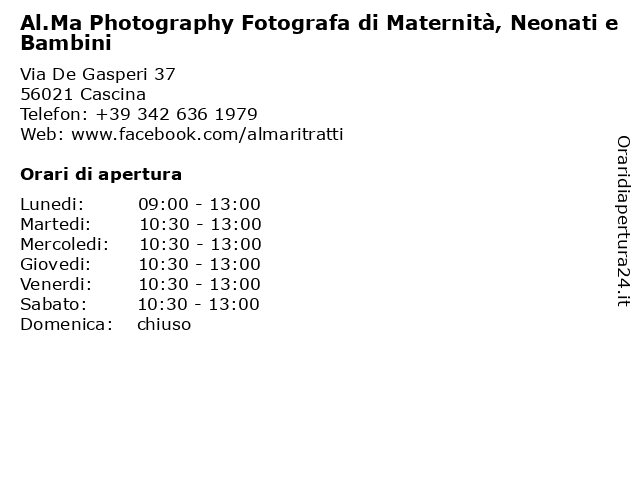Click Venerdi hours 10:30 - 13:00

199,284
